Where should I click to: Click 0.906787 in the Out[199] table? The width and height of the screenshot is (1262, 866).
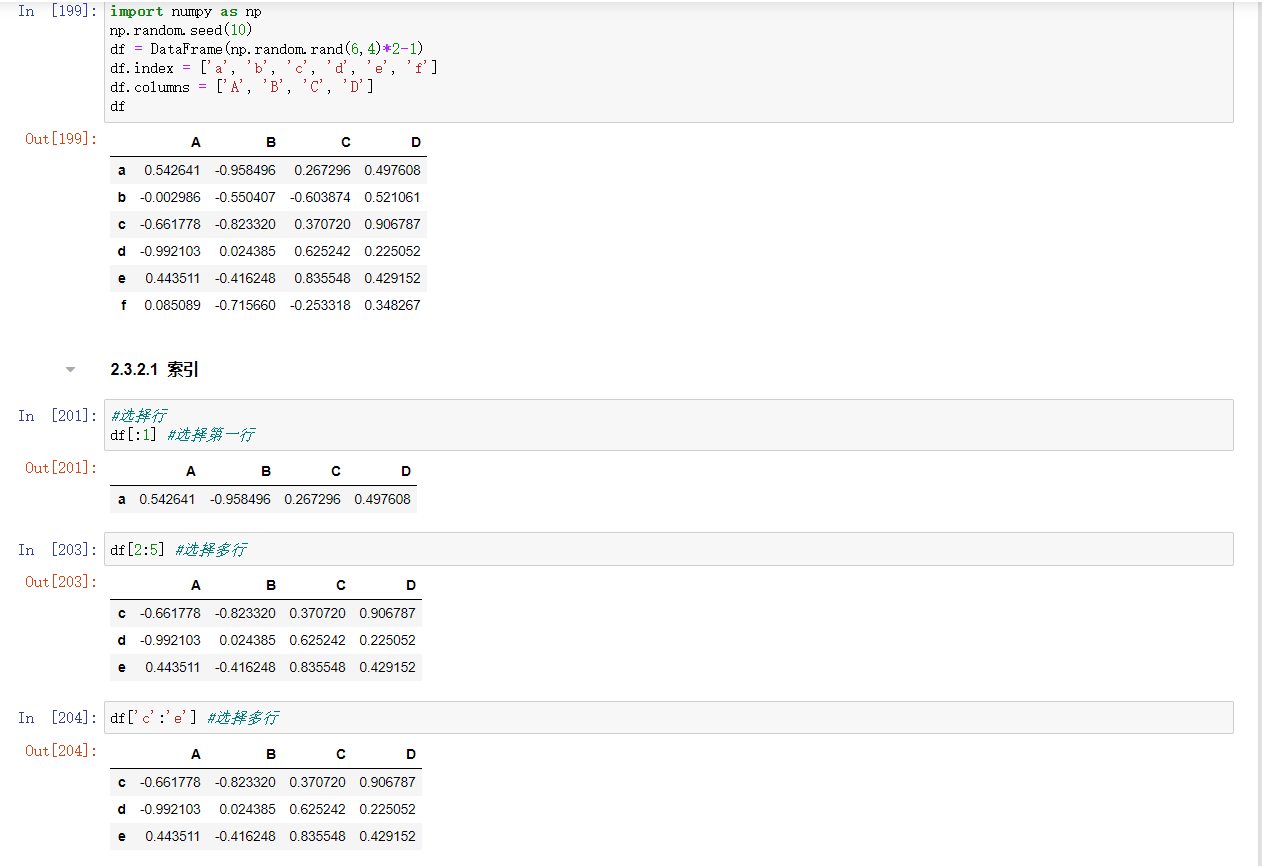click(392, 224)
